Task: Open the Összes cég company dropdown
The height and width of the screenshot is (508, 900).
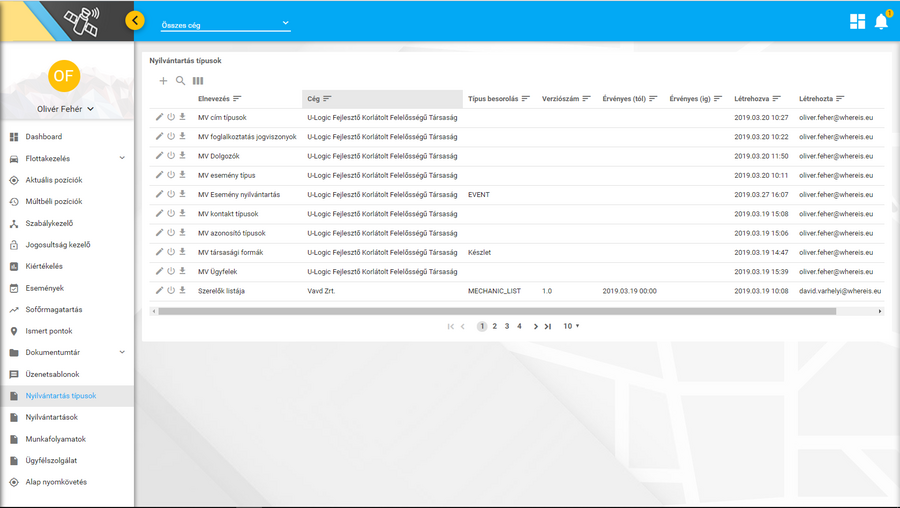Action: (x=225, y=23)
